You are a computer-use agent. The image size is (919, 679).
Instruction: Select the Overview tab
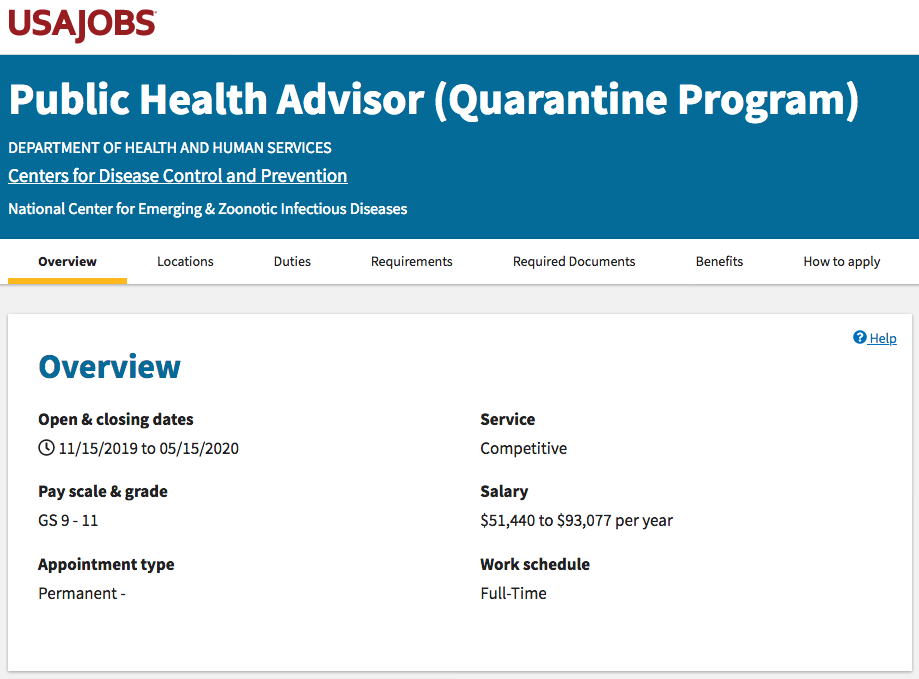[67, 262]
